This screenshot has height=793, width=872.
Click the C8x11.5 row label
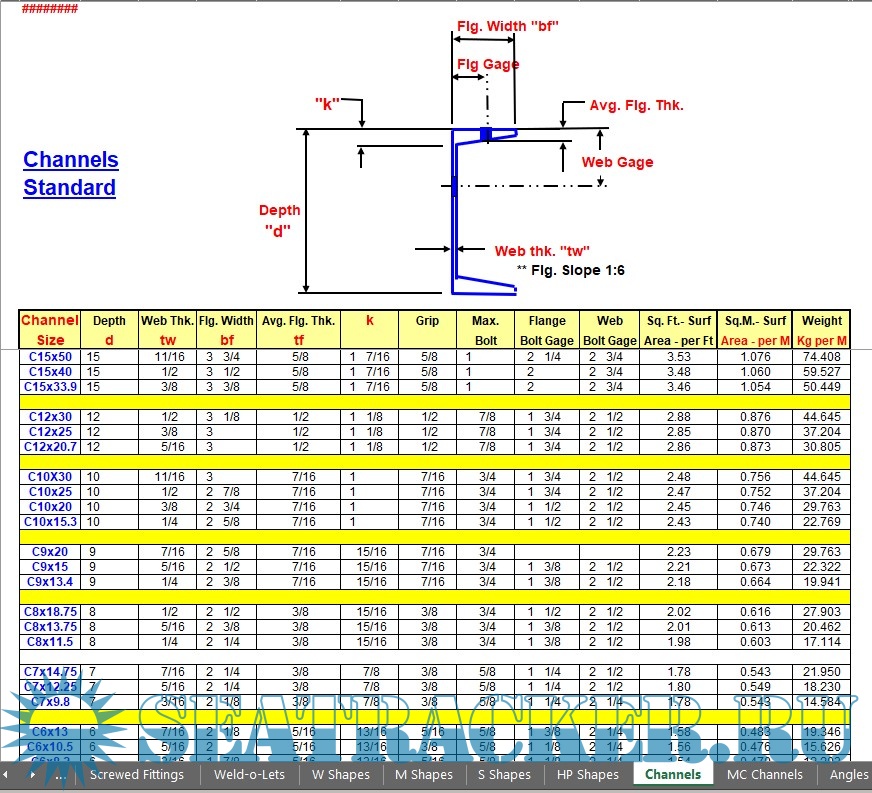[x=50, y=642]
